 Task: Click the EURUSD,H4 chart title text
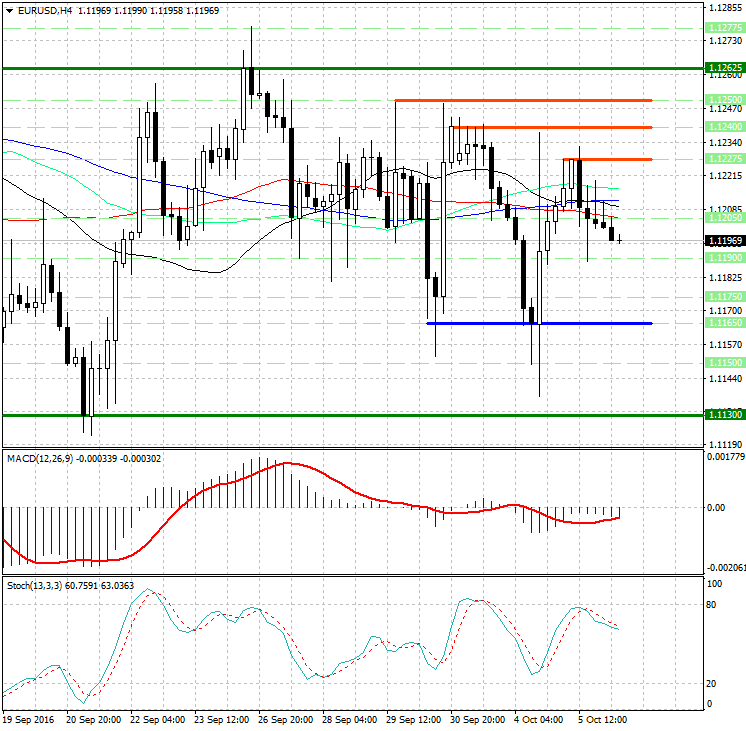(x=45, y=10)
